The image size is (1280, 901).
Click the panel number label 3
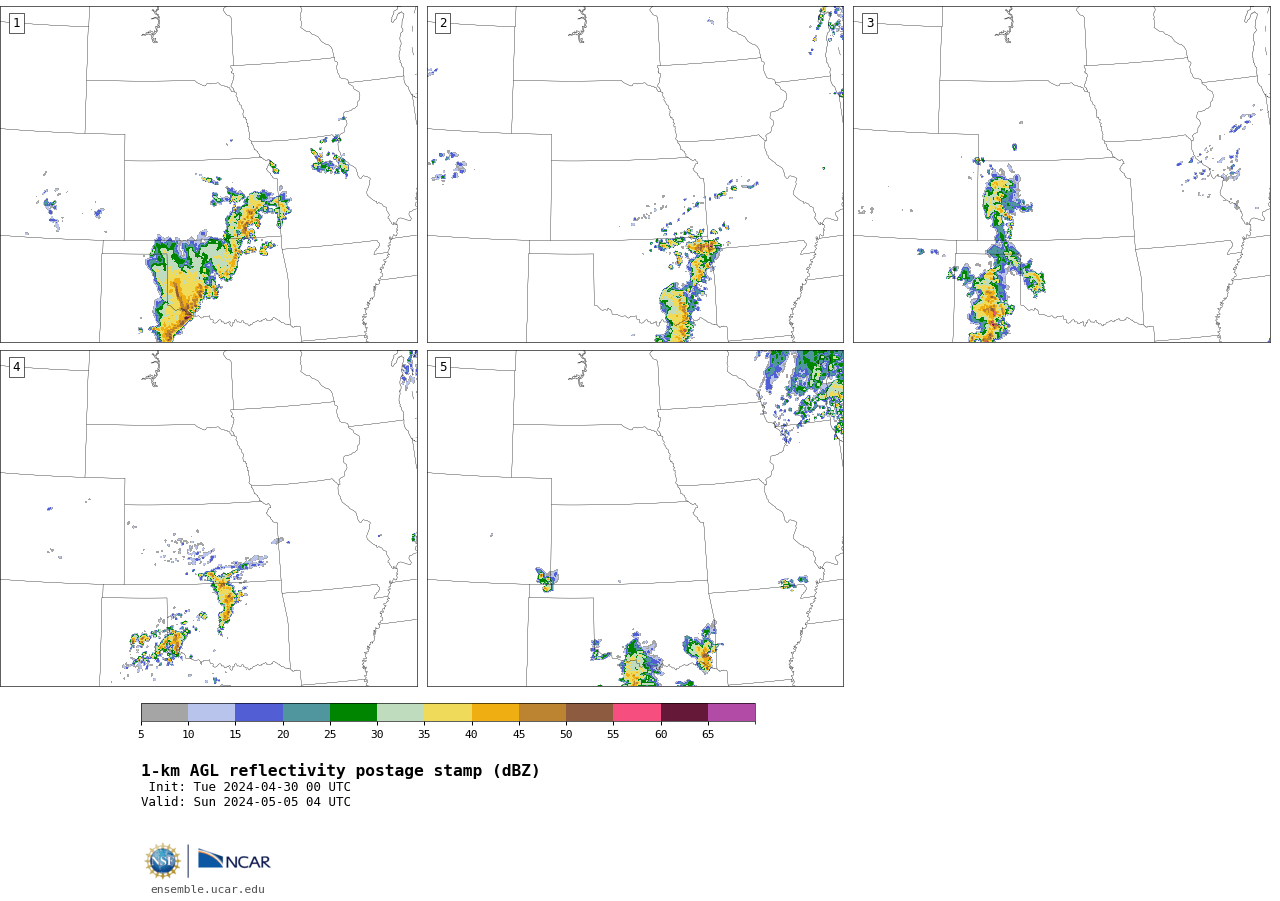pyautogui.click(x=869, y=23)
